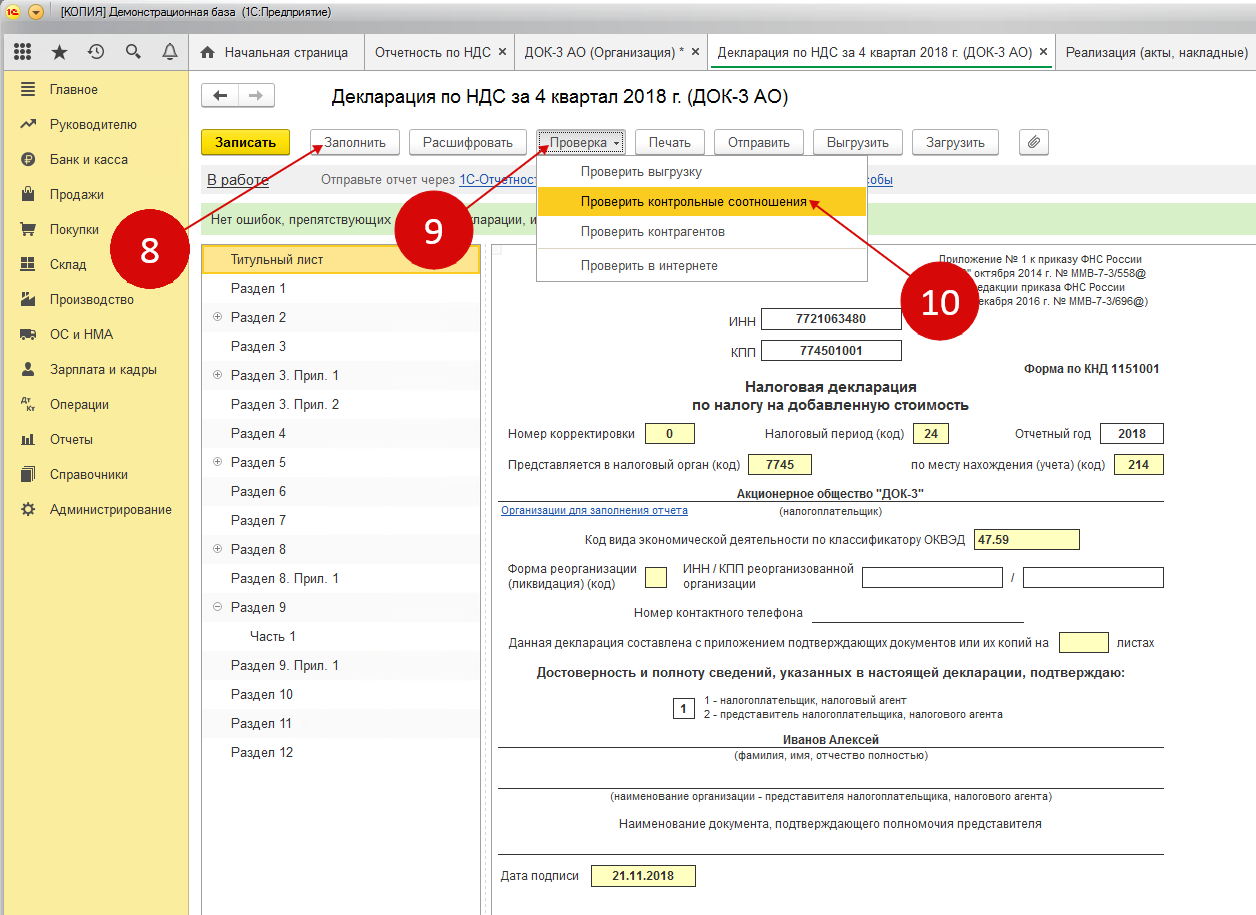The width and height of the screenshot is (1256, 915).
Task: Open the Notifications bell icon
Action: coord(170,52)
